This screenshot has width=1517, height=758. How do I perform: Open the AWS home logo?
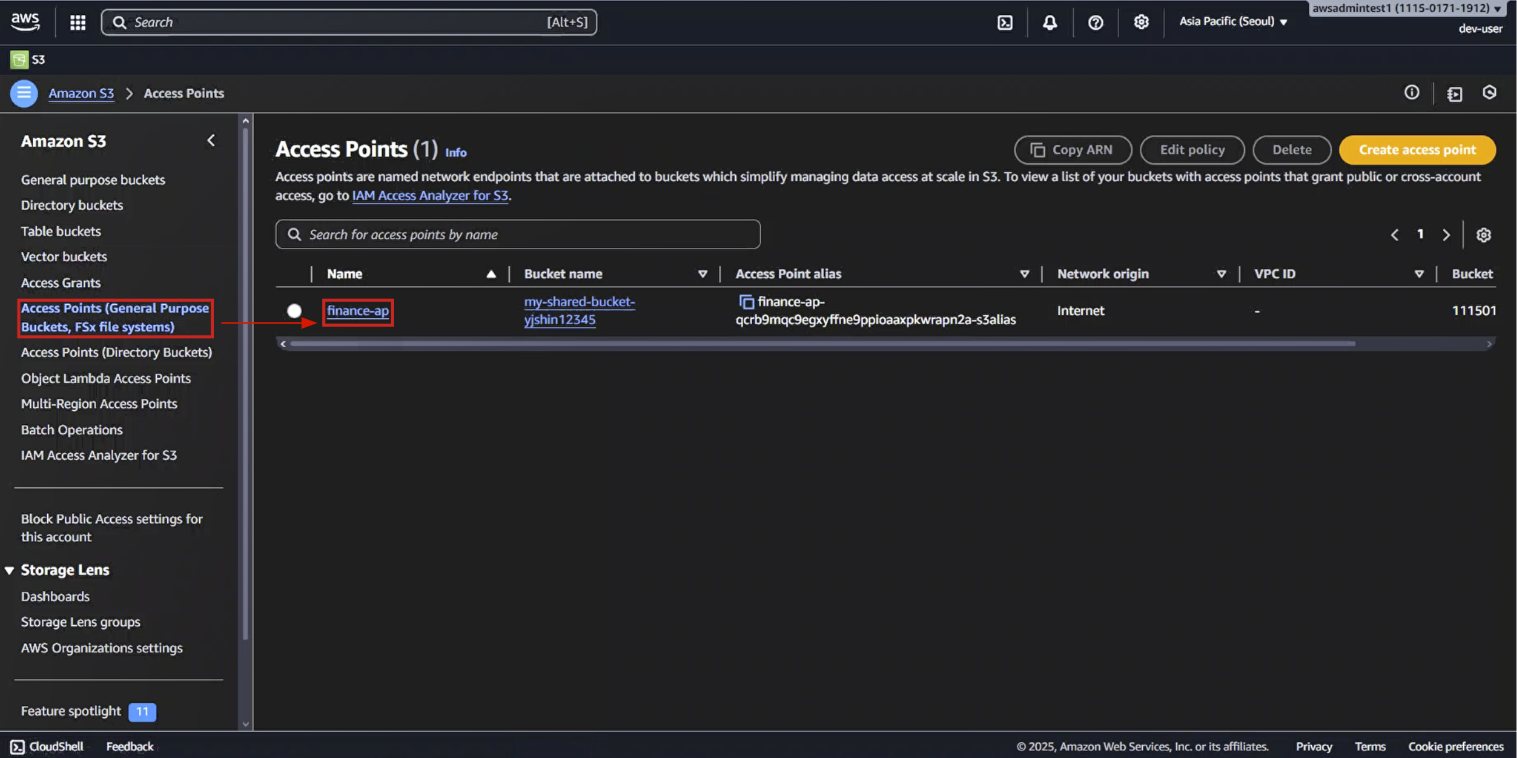(25, 22)
